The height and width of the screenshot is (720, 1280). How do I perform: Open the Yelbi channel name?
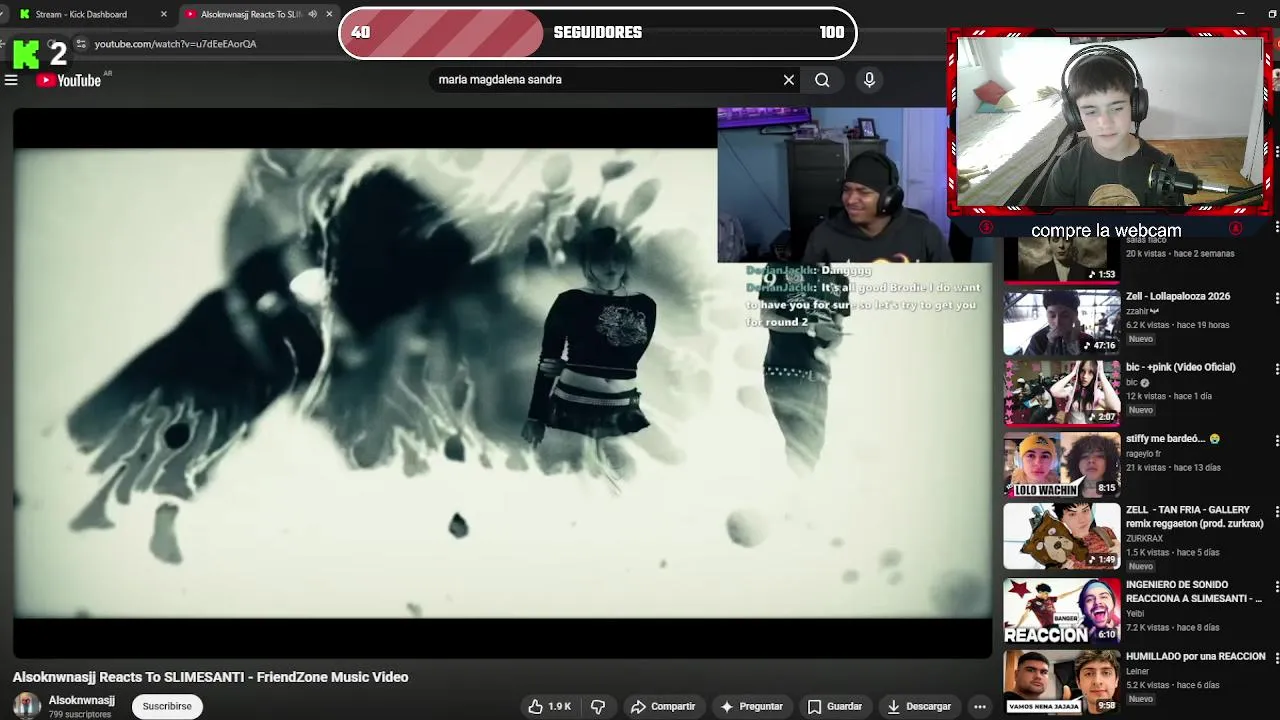[1135, 614]
